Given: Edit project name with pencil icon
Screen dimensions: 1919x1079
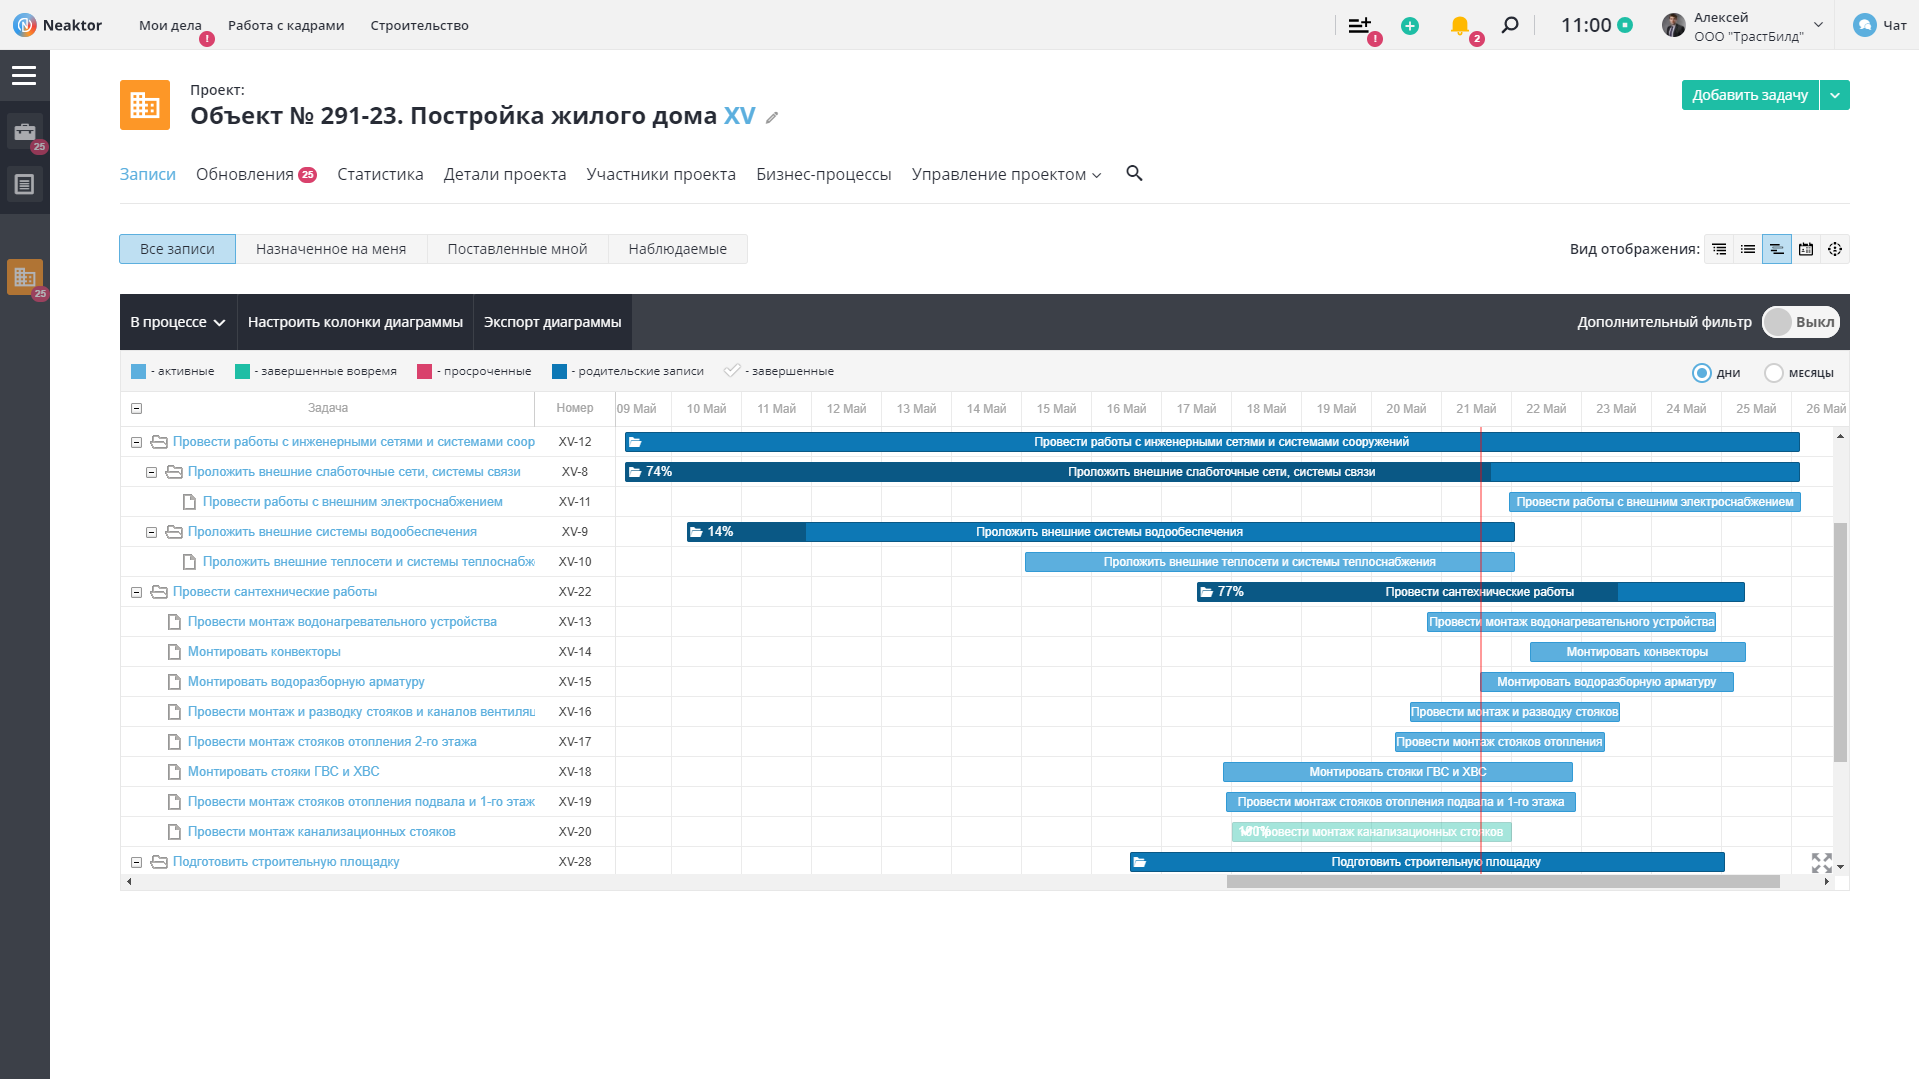Looking at the screenshot, I should [x=772, y=118].
